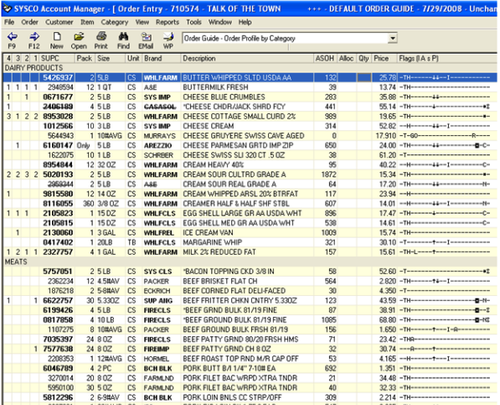The height and width of the screenshot is (405, 500).
Task: Select MILK 2% REDUCED FAT row
Action: [250, 252]
